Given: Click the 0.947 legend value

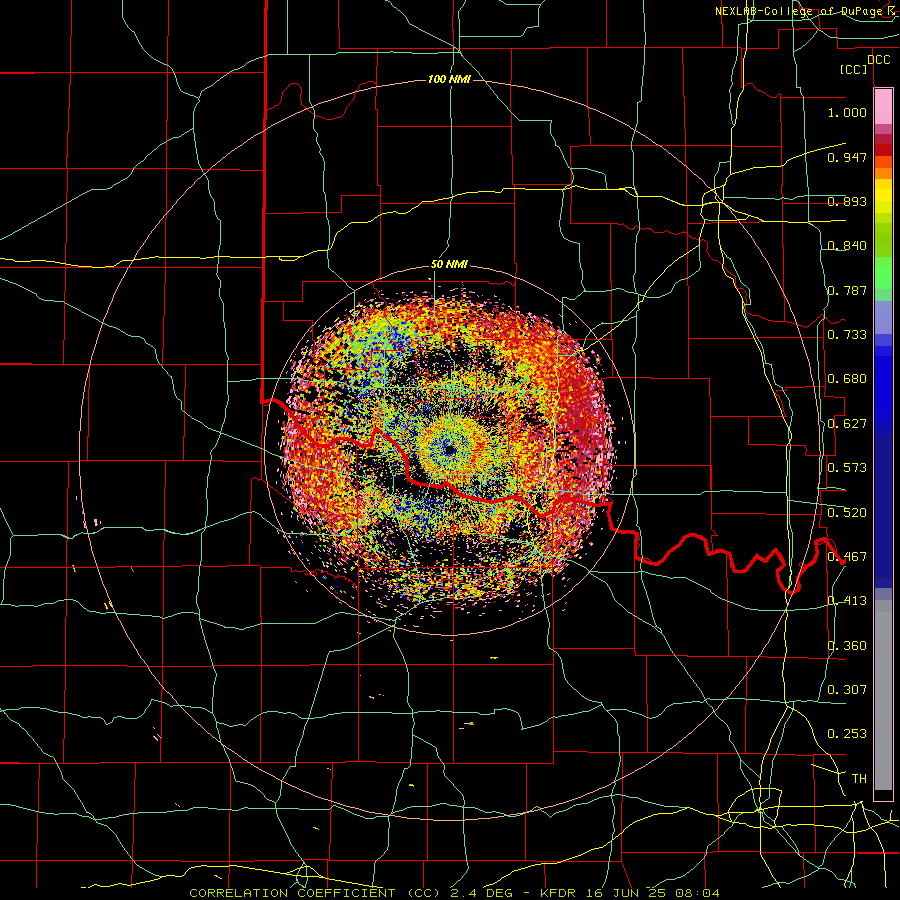Looking at the screenshot, I should [x=847, y=157].
